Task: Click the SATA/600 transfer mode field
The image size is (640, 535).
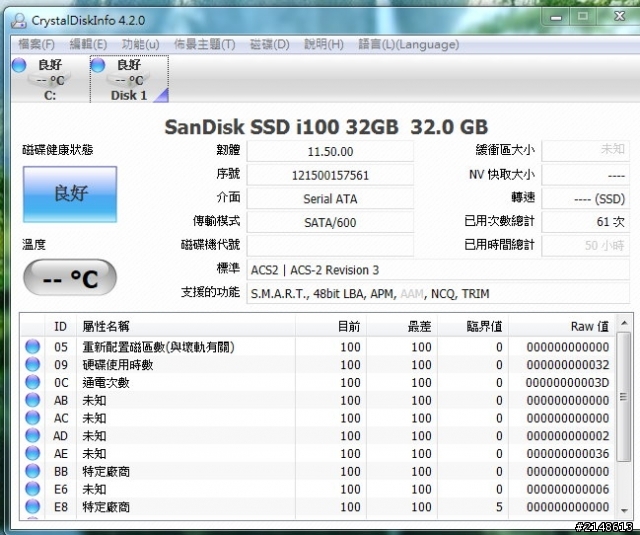Action: tap(330, 222)
